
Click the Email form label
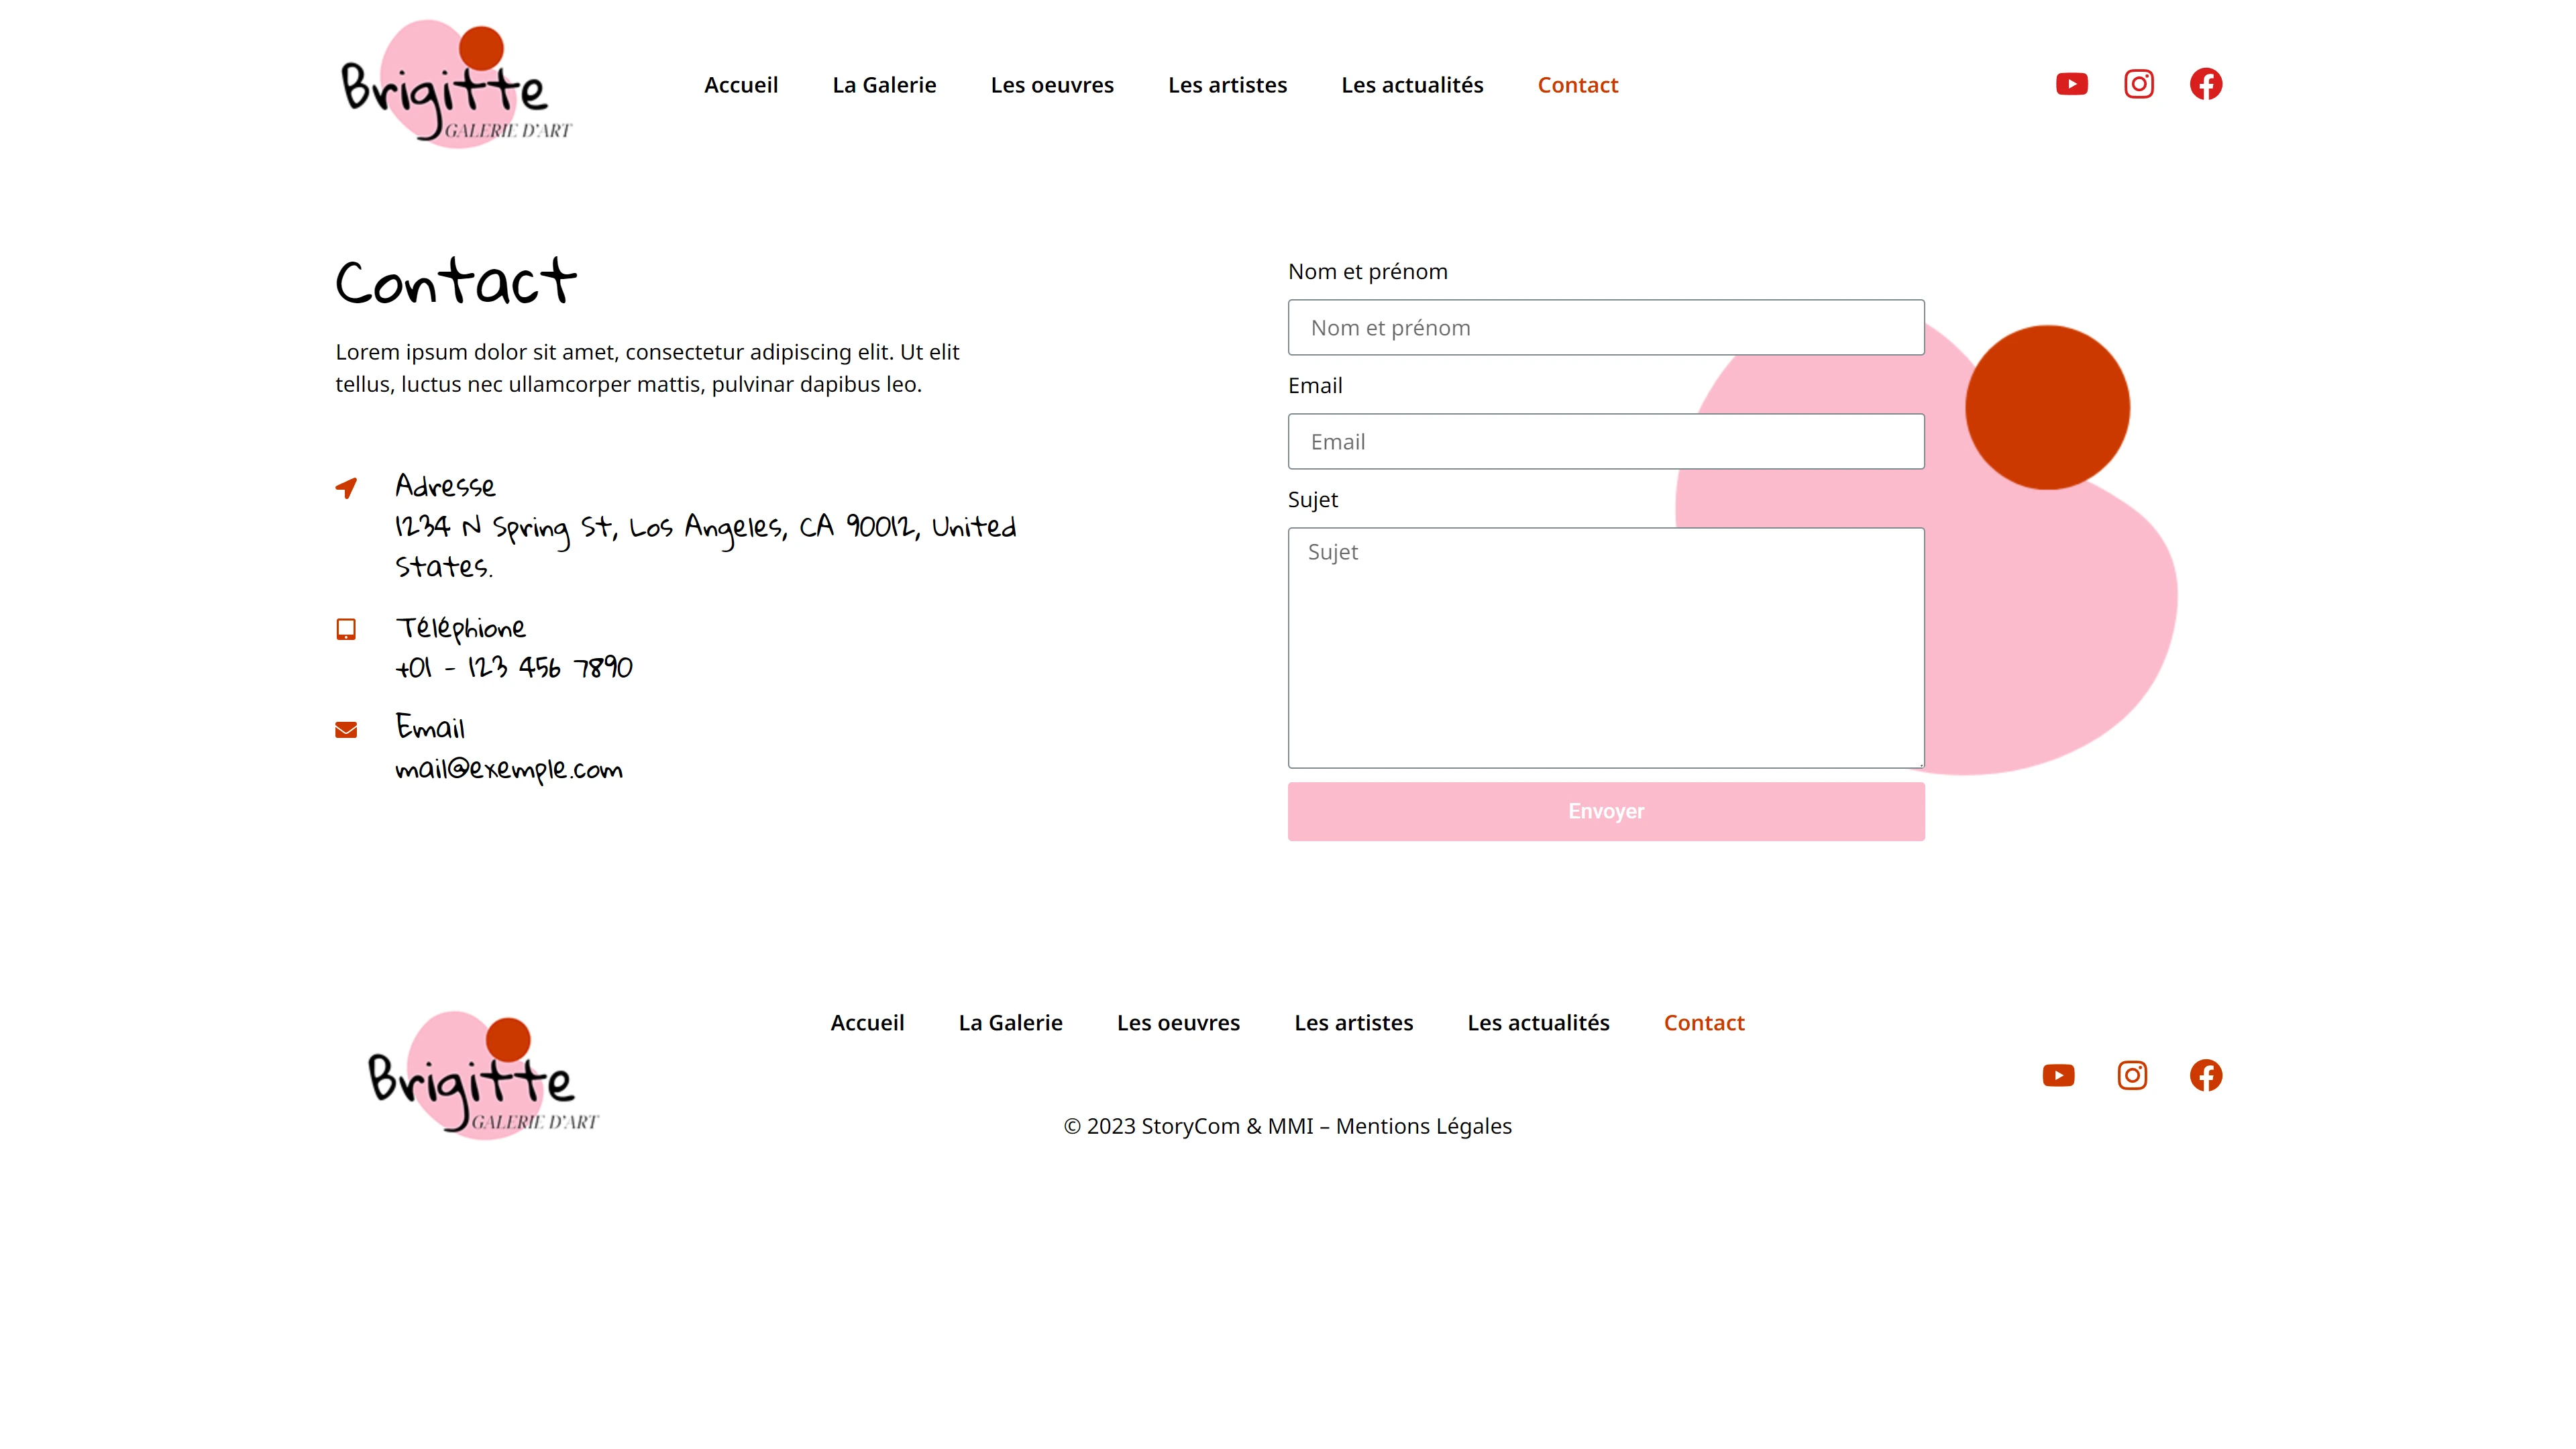point(1315,385)
